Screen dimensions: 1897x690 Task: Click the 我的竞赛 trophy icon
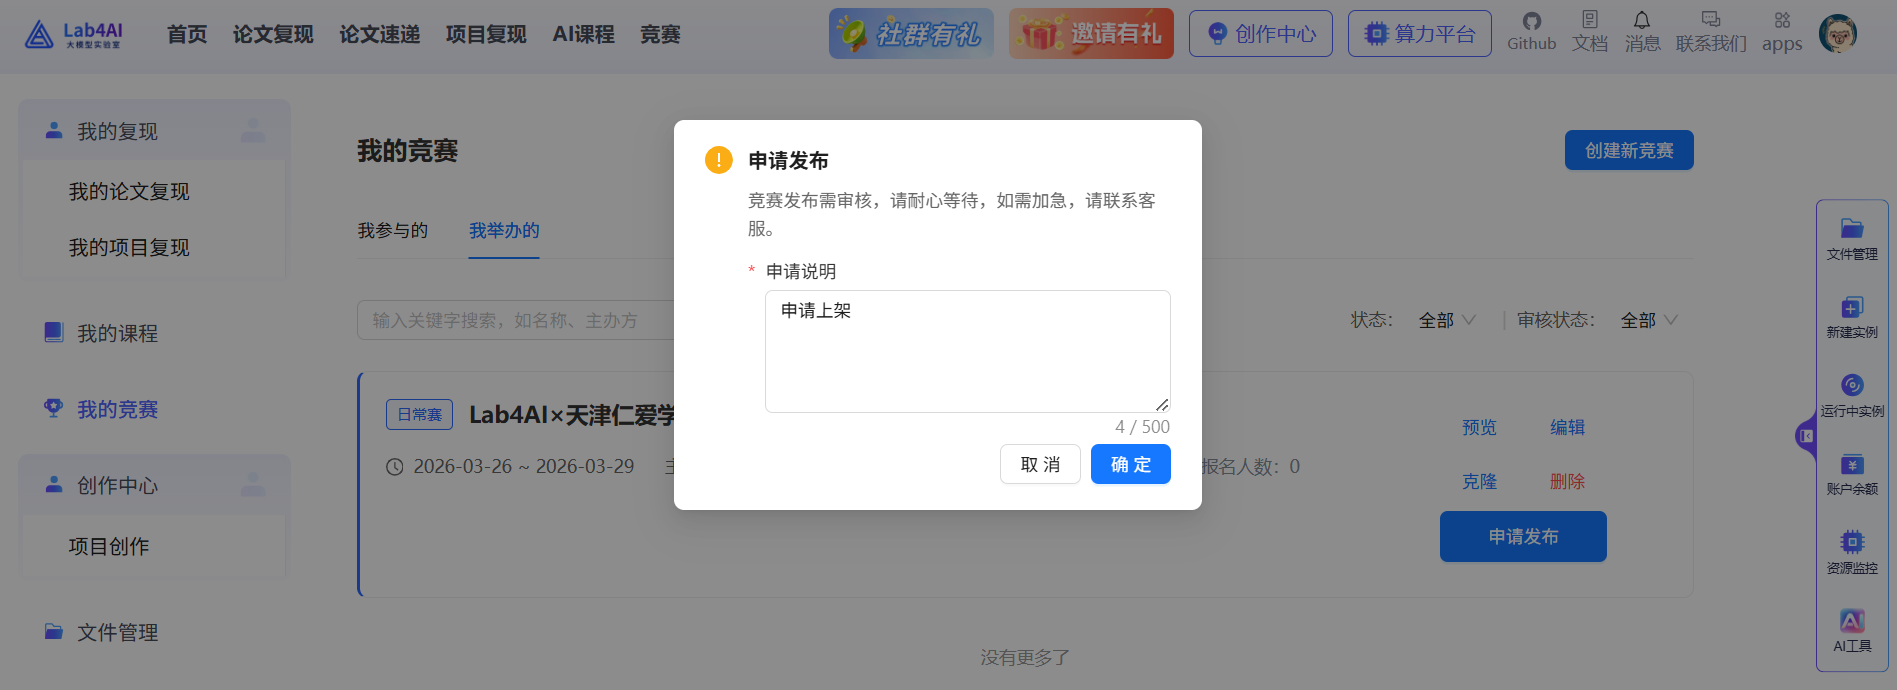pos(54,408)
